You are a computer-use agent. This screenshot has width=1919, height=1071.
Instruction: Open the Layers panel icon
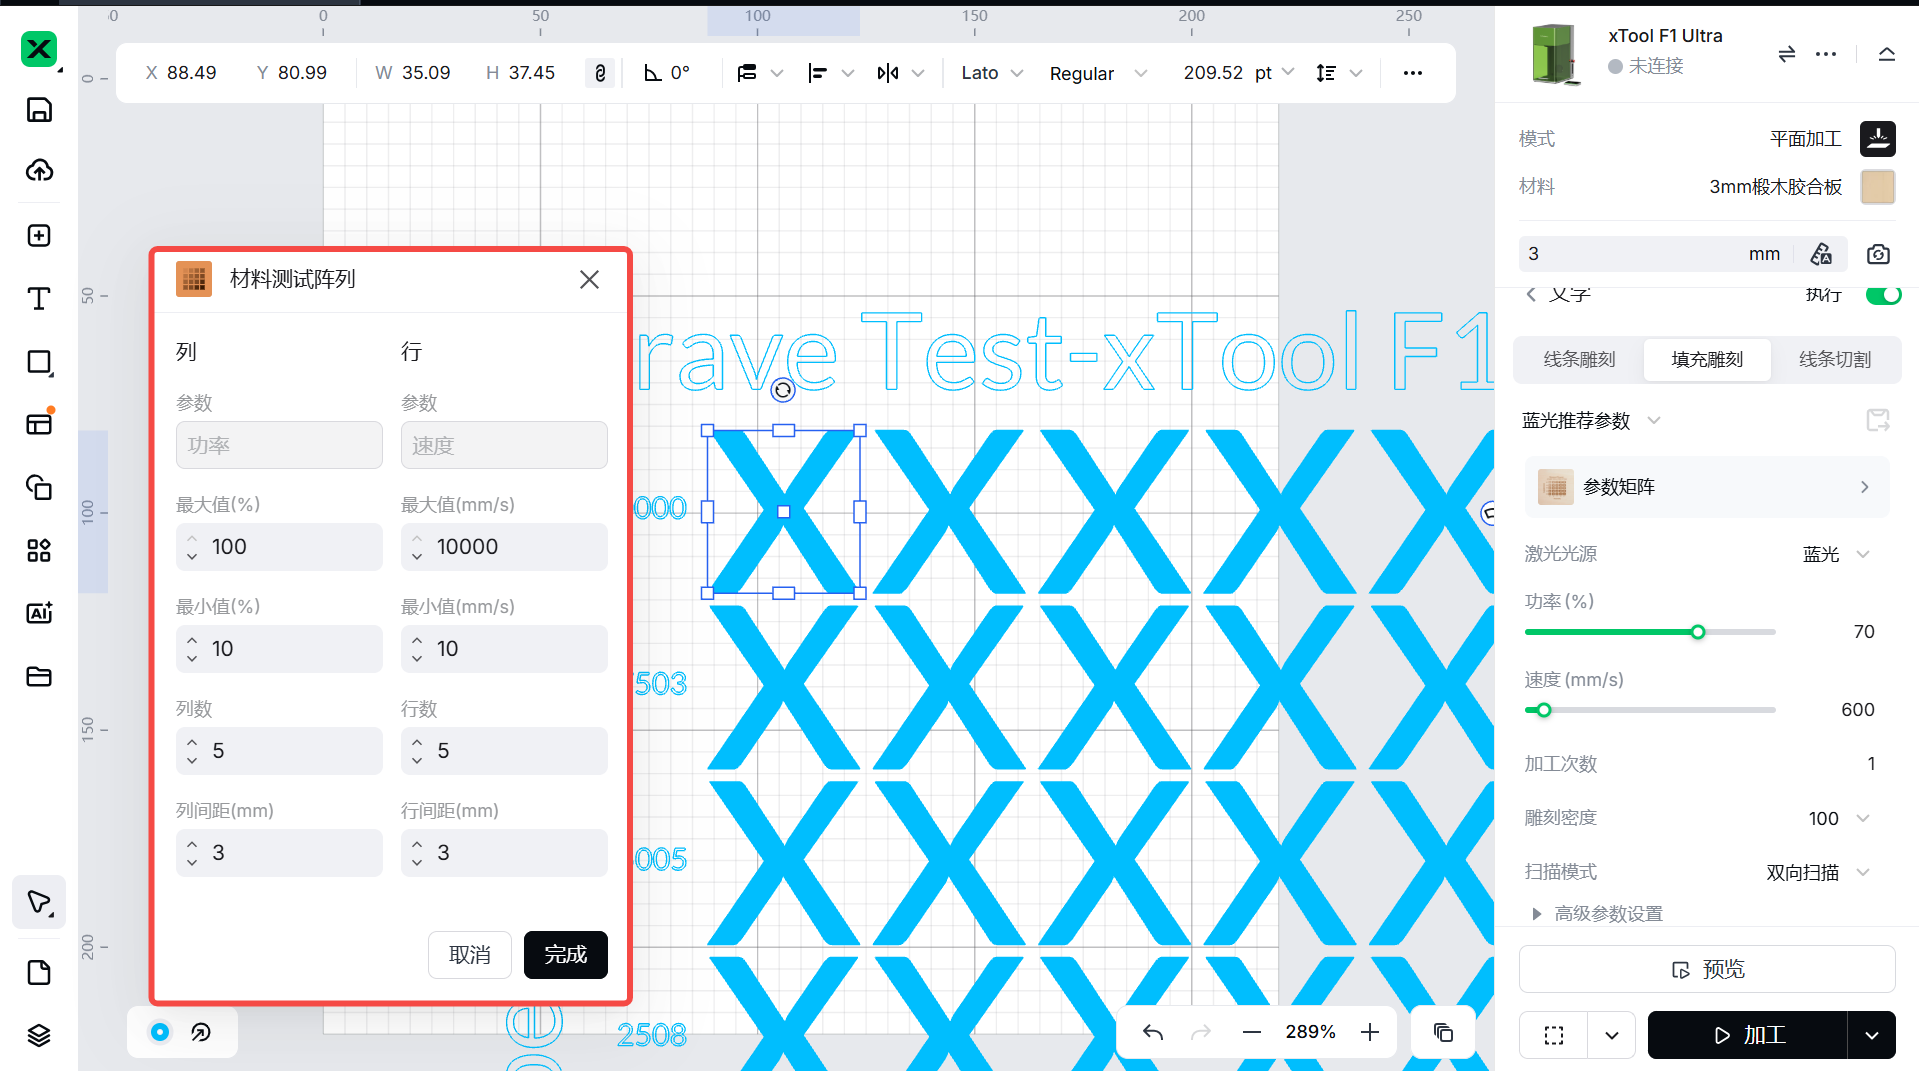[x=39, y=1035]
